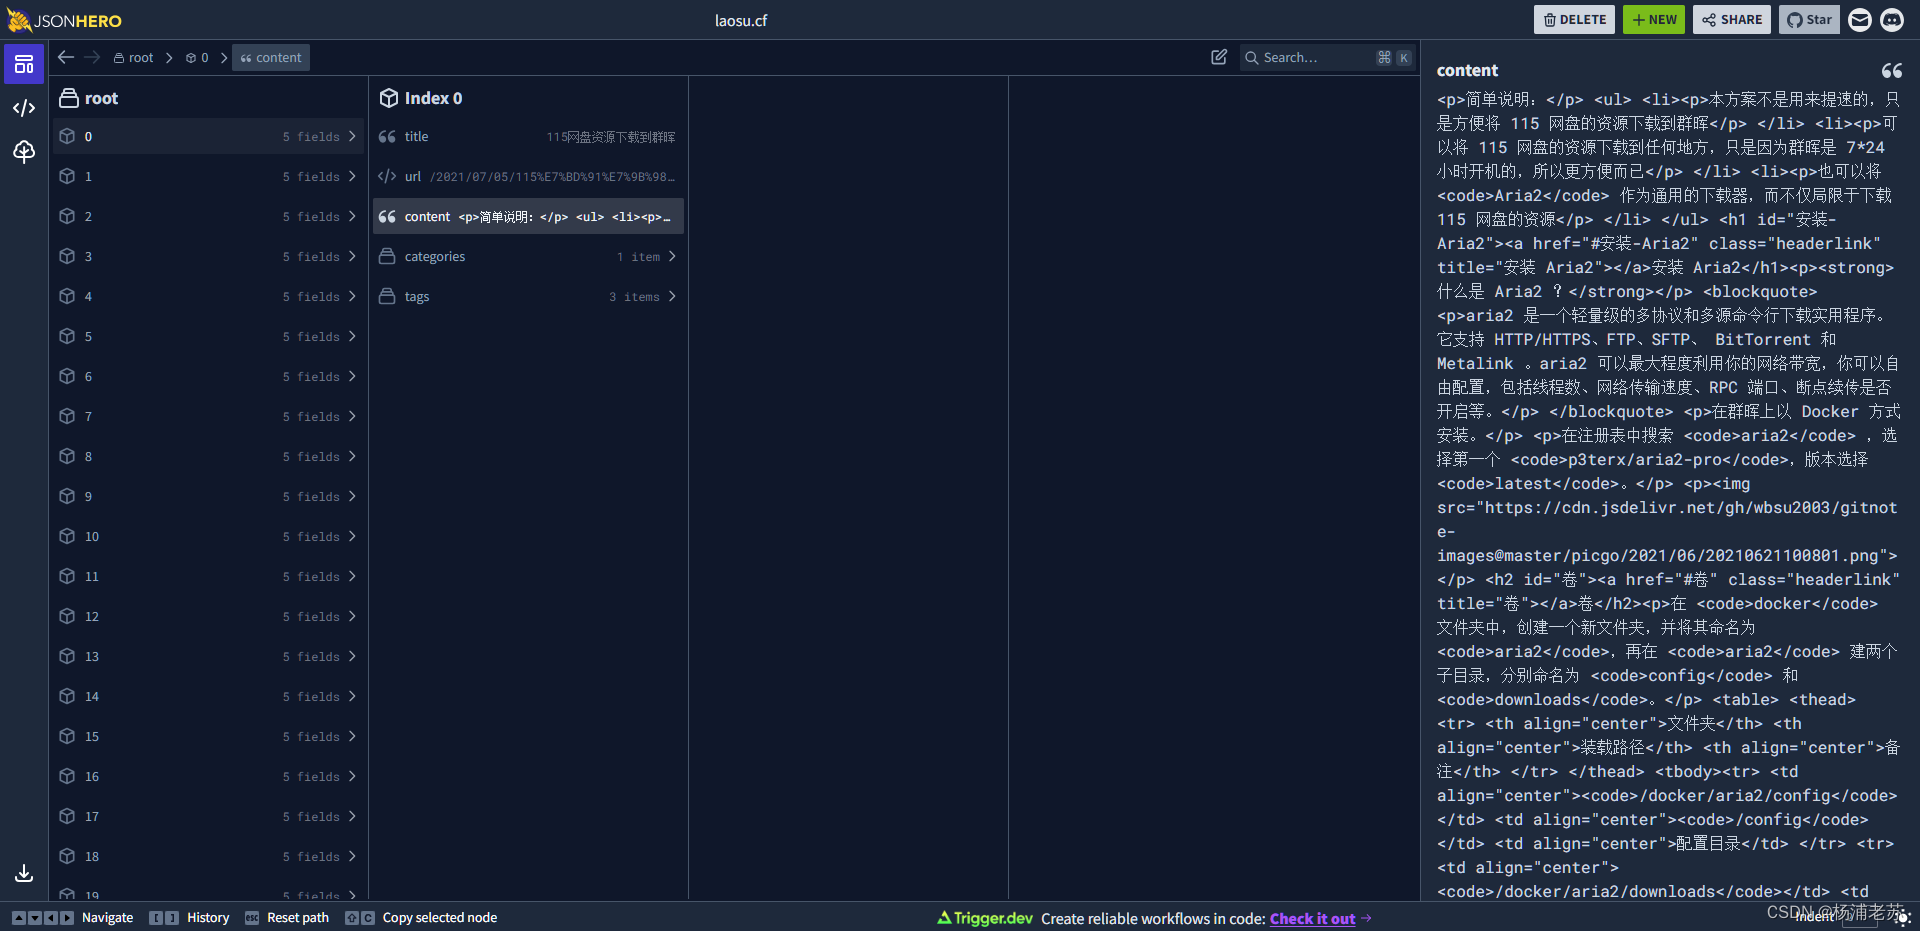Select root item 16
This screenshot has height=931, width=1920.
click(x=208, y=776)
